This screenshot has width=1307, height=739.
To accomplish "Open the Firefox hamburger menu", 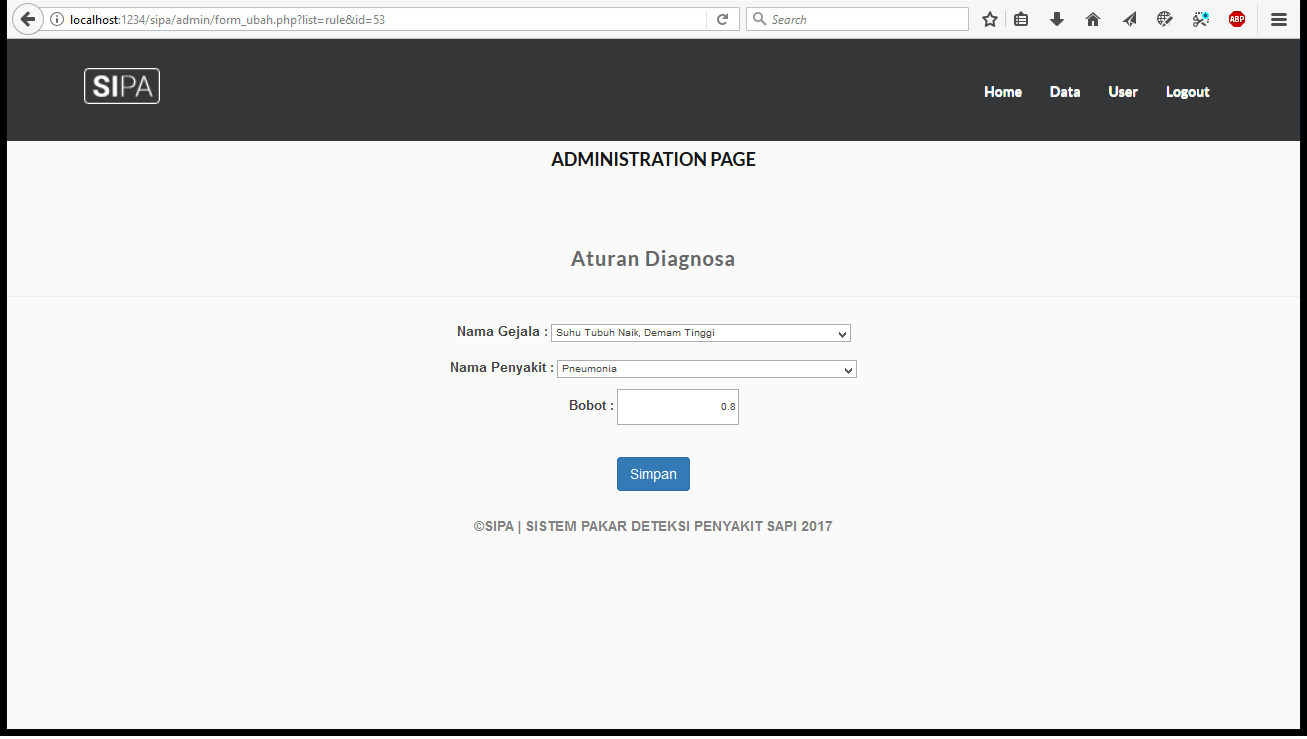I will [x=1279, y=19].
